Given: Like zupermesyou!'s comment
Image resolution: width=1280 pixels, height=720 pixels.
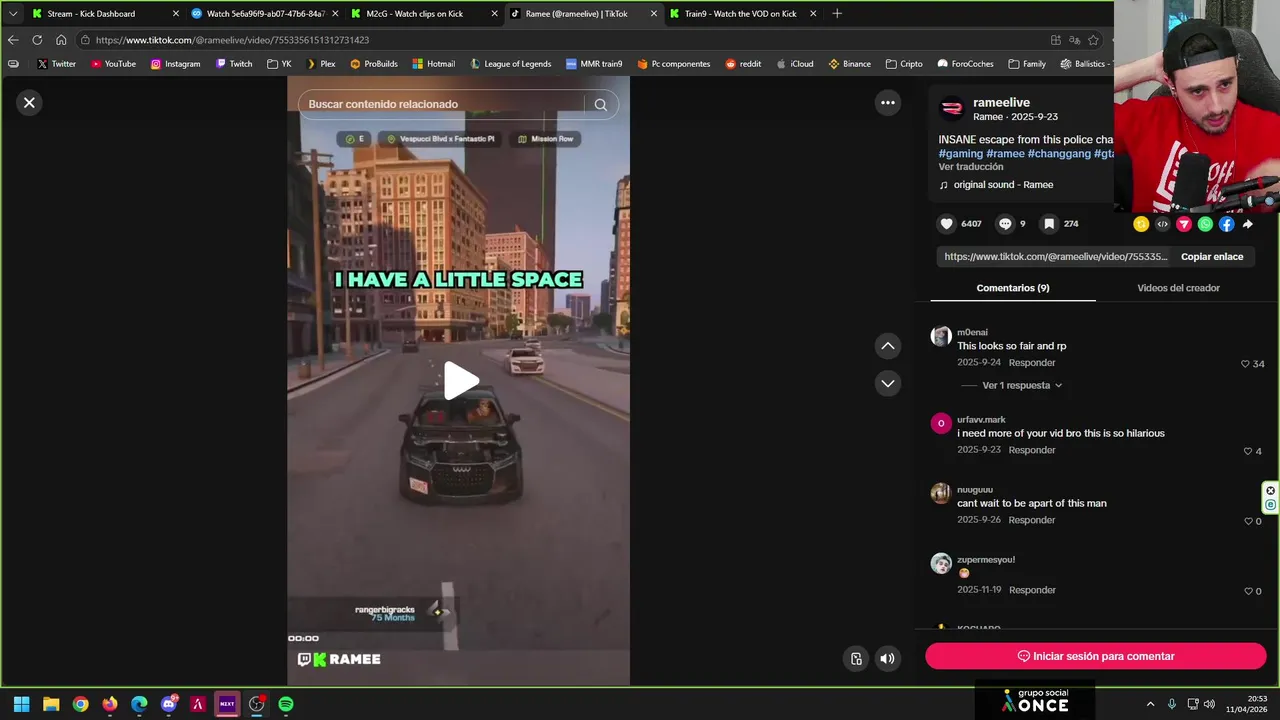Looking at the screenshot, I should click(x=1247, y=591).
